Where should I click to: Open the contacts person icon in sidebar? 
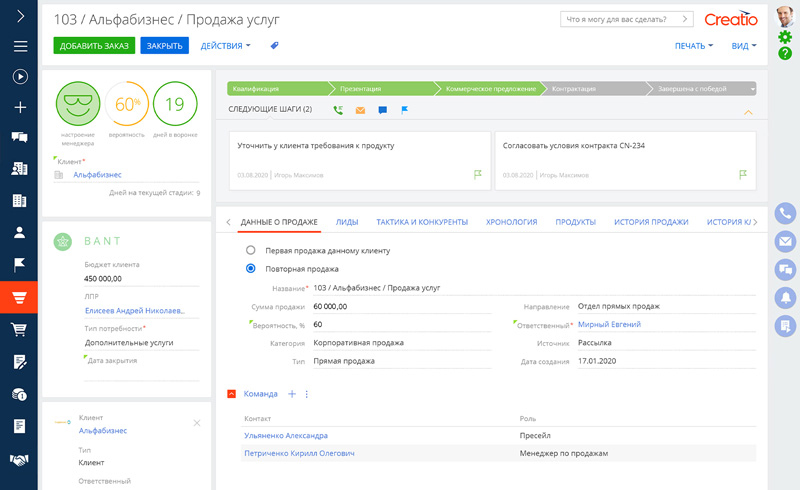point(19,233)
